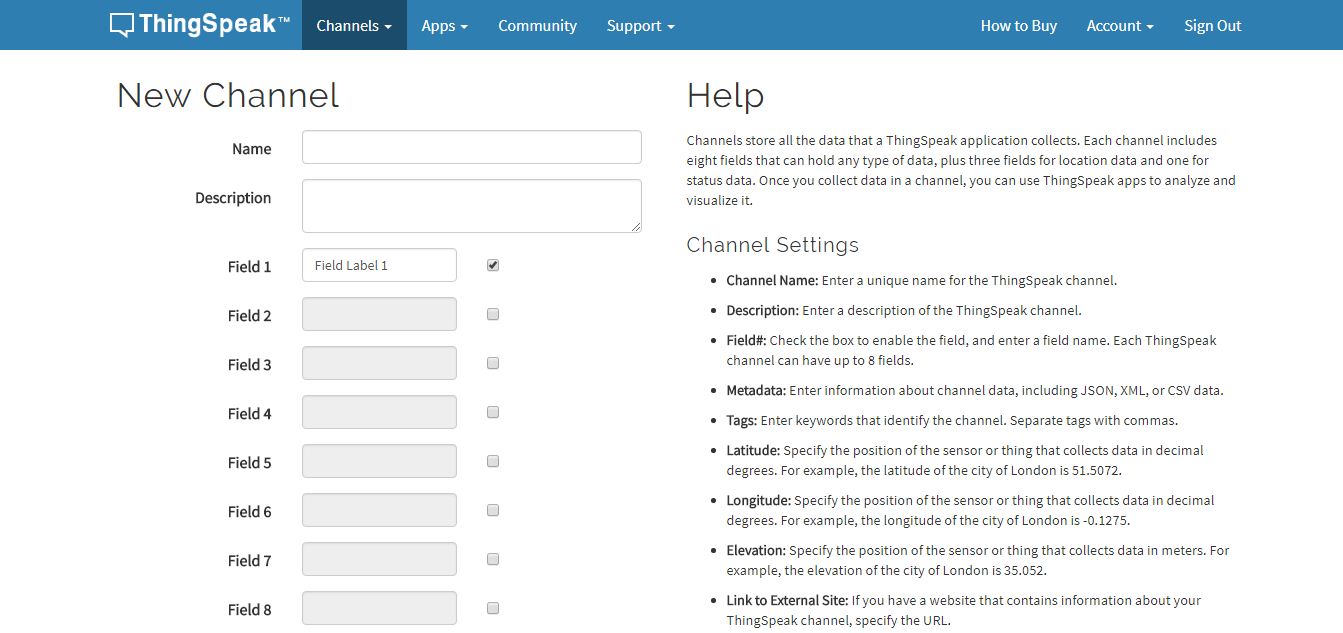Screen dimensions: 1343x633
Task: Click the ThingSpeak logo icon
Action: 122,25
